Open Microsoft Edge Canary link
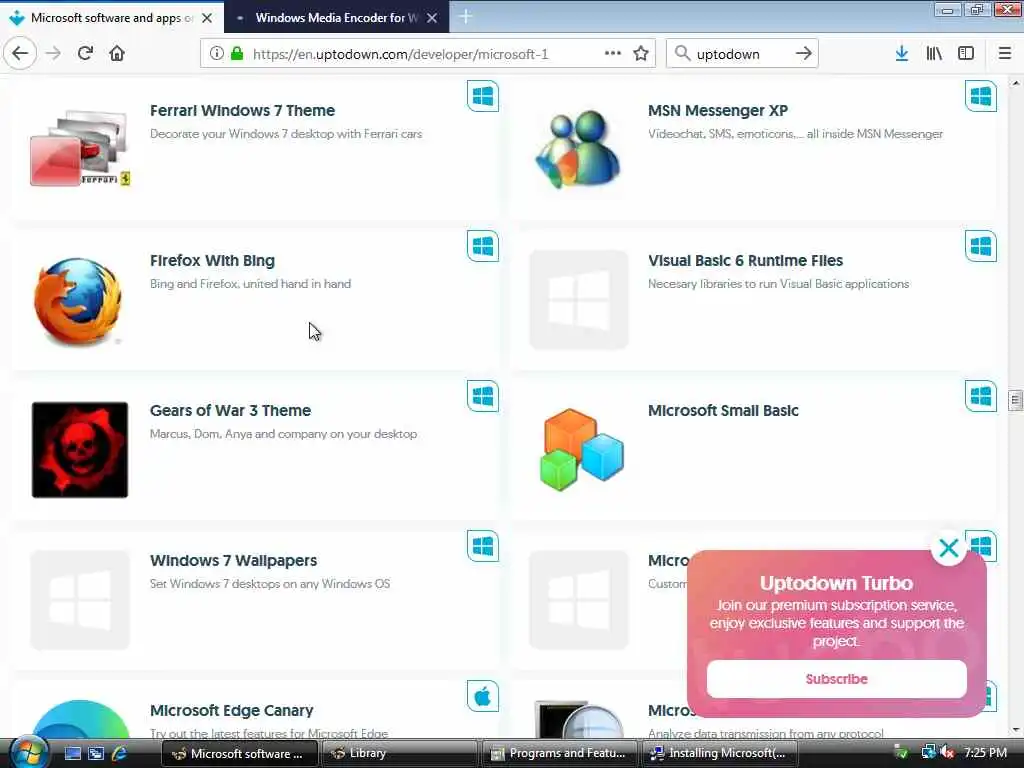Viewport: 1024px width, 768px height. [231, 710]
